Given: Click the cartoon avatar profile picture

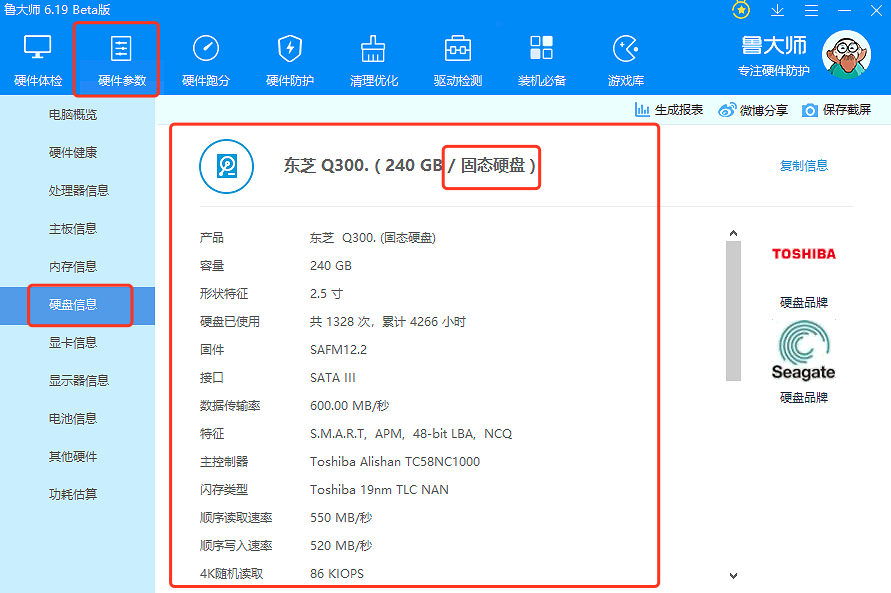Looking at the screenshot, I should [x=846, y=55].
